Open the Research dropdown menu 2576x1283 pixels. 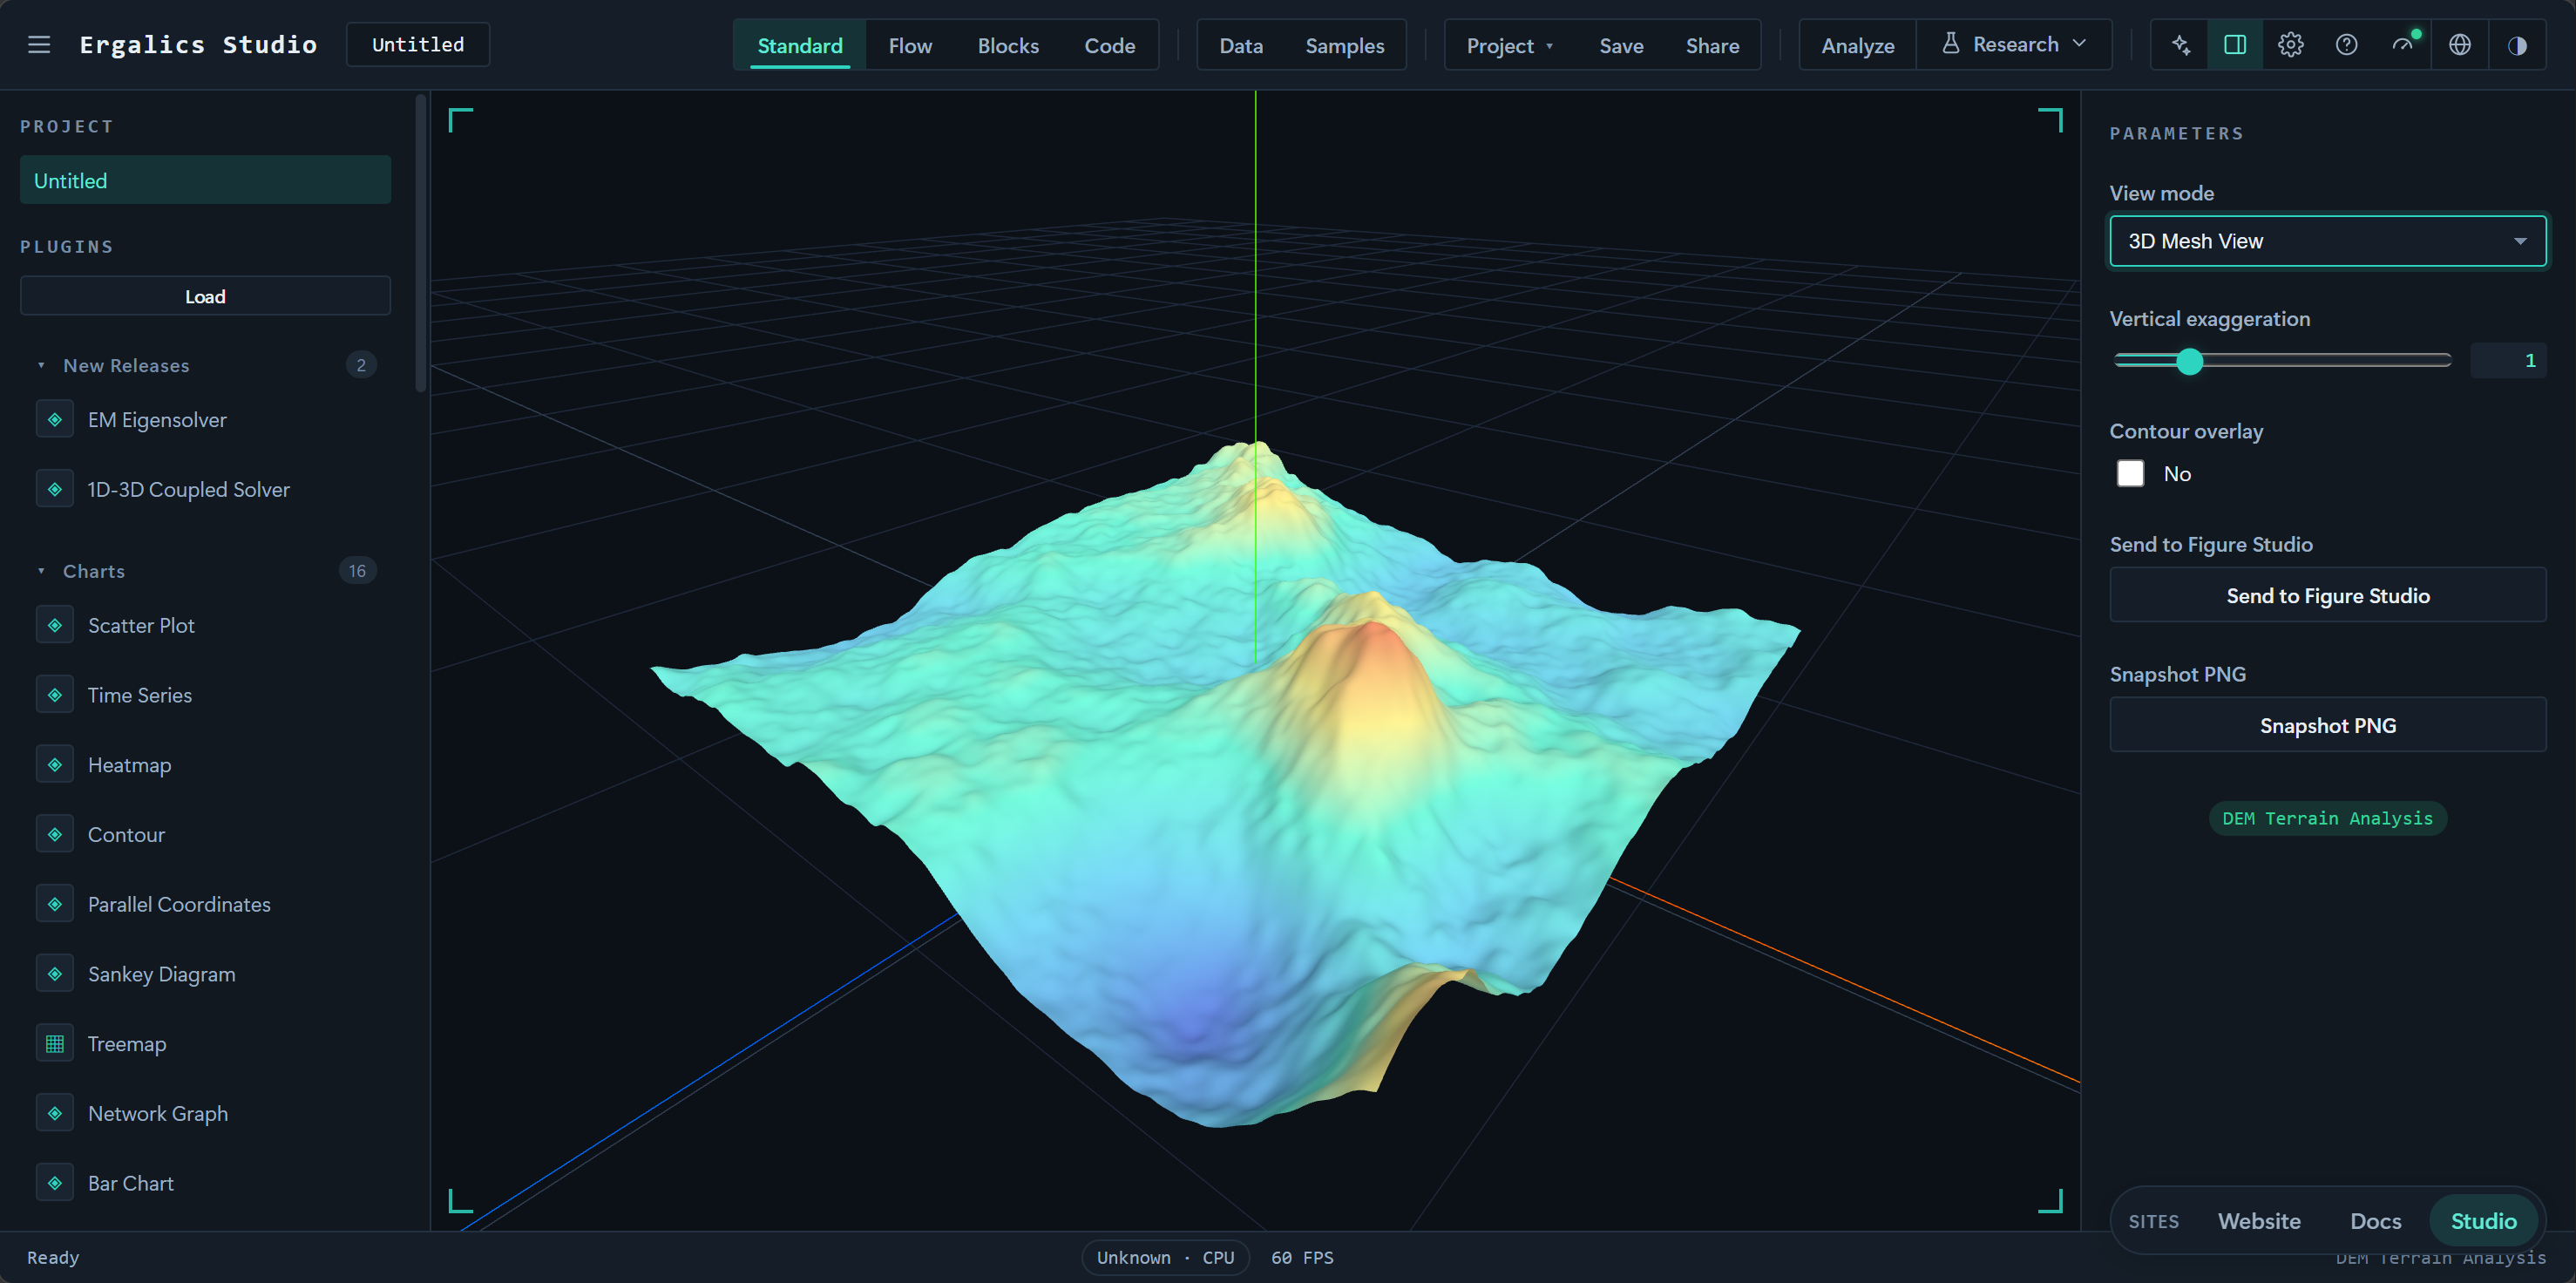pyautogui.click(x=2014, y=45)
